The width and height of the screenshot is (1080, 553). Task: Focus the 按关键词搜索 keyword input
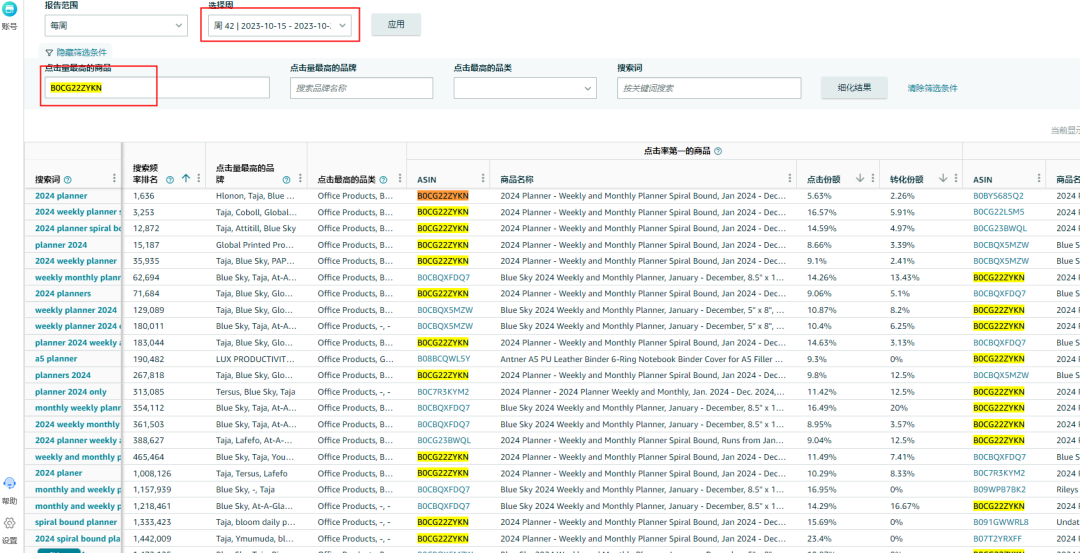pos(709,88)
